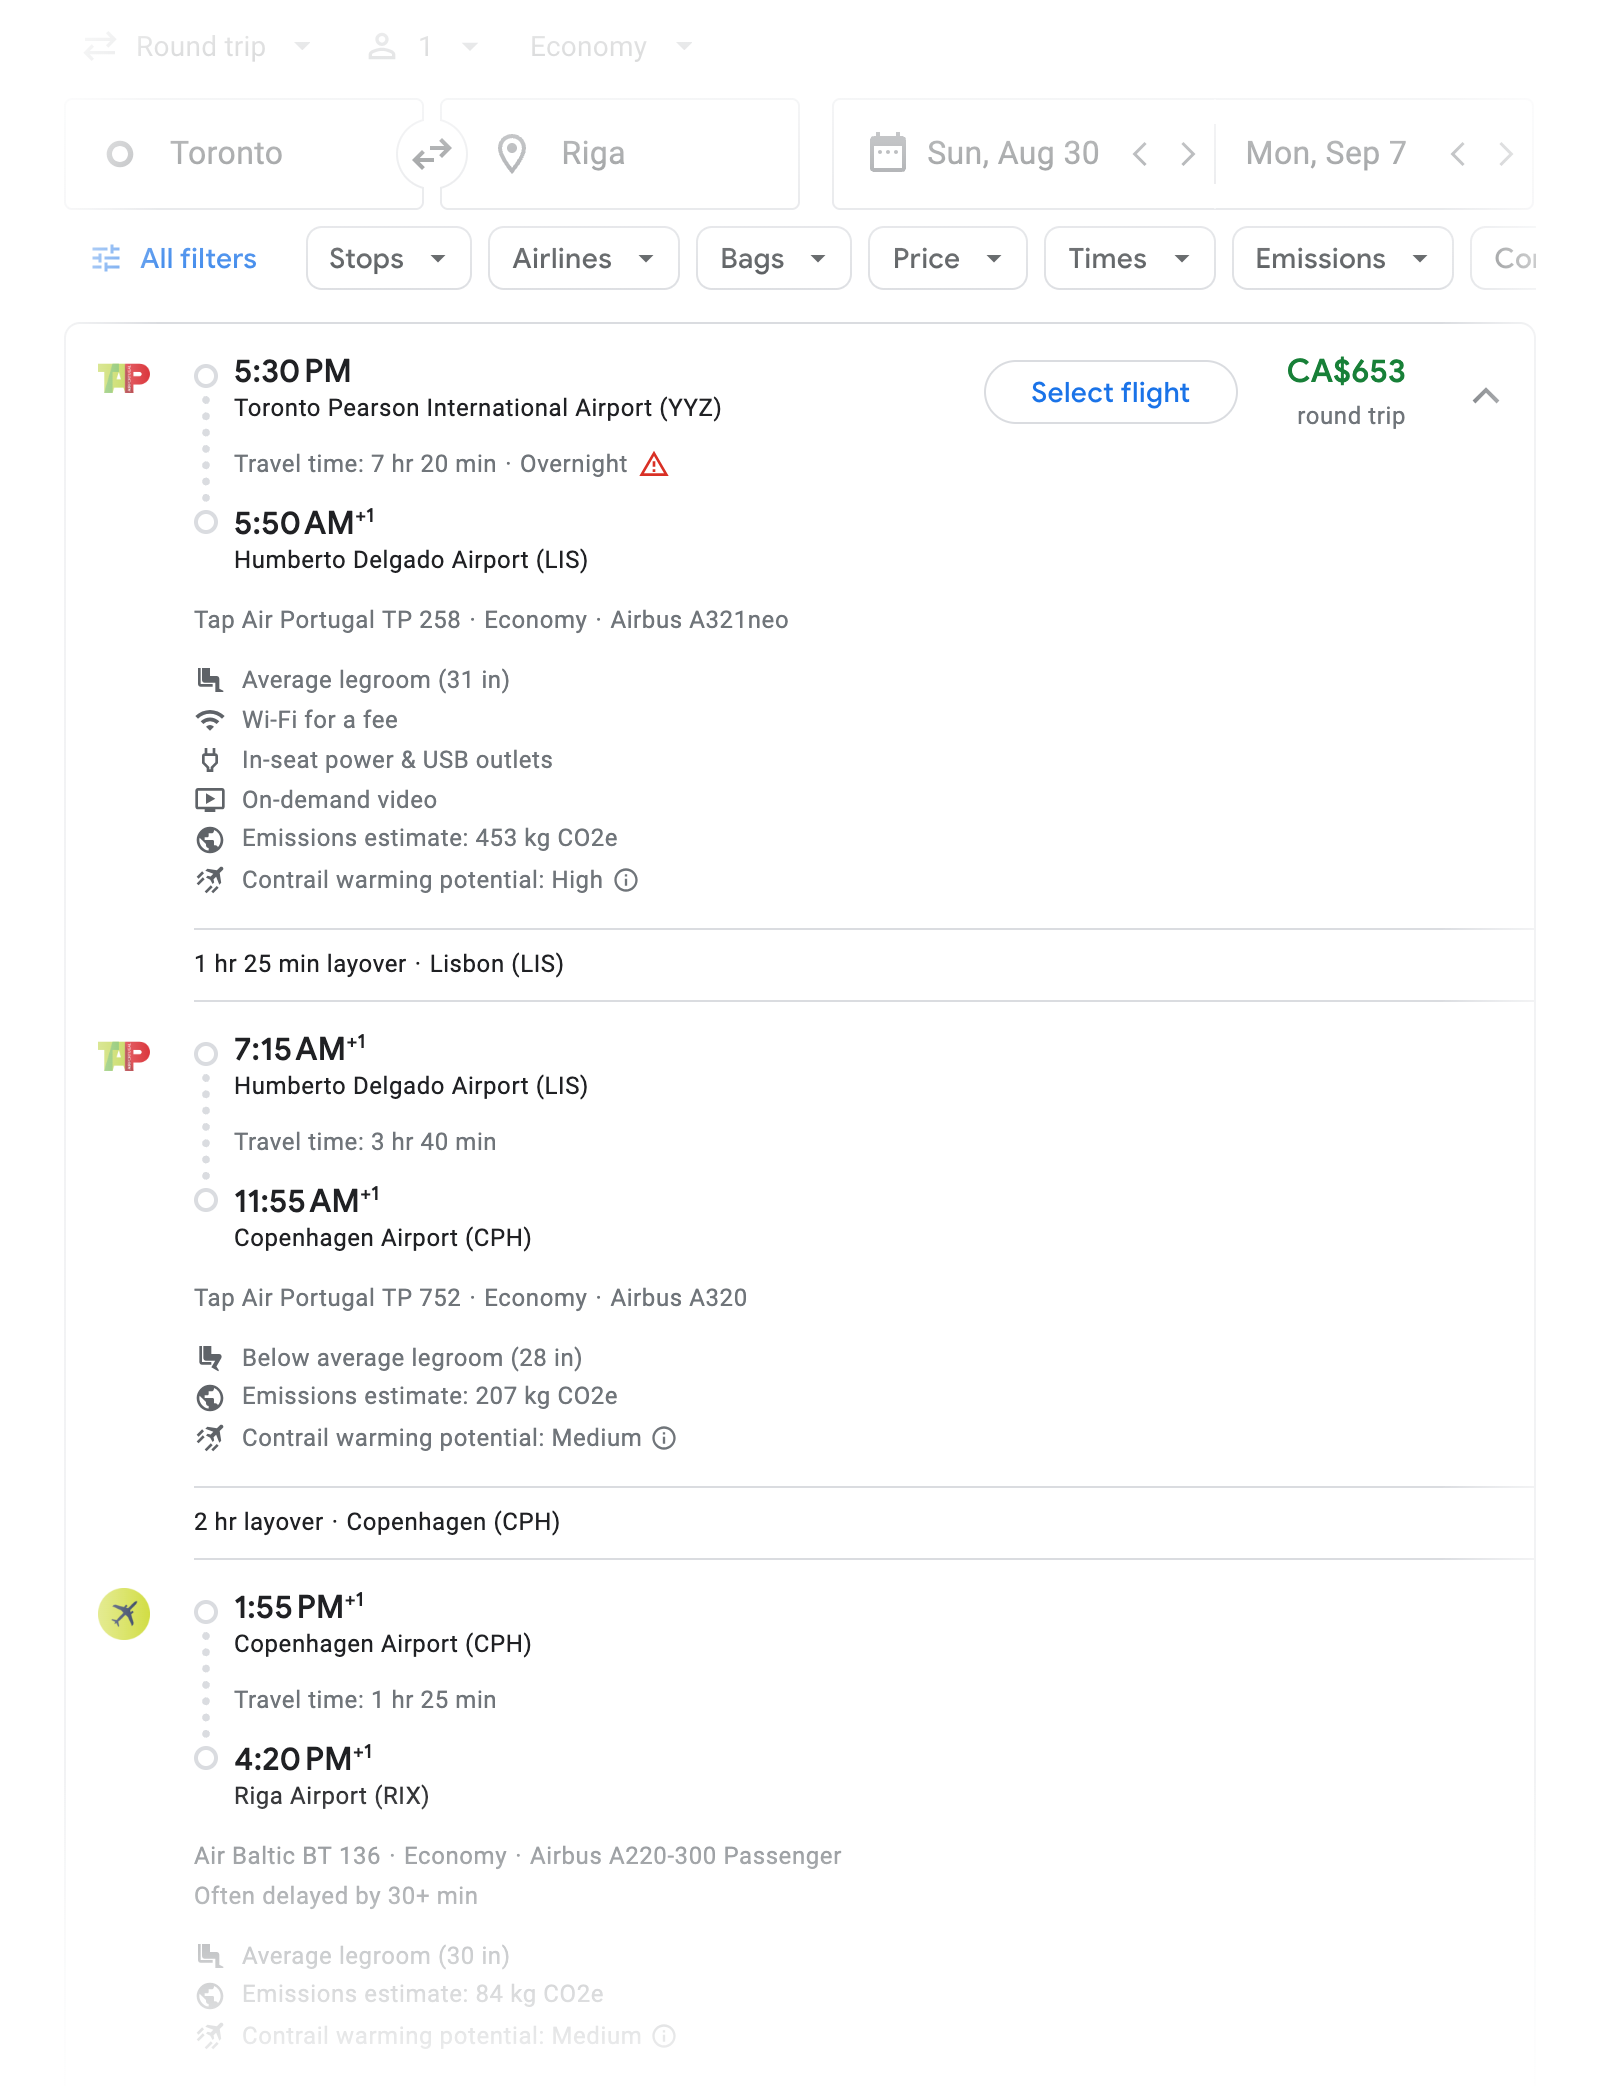Click the average legroom seat icon

click(211, 679)
